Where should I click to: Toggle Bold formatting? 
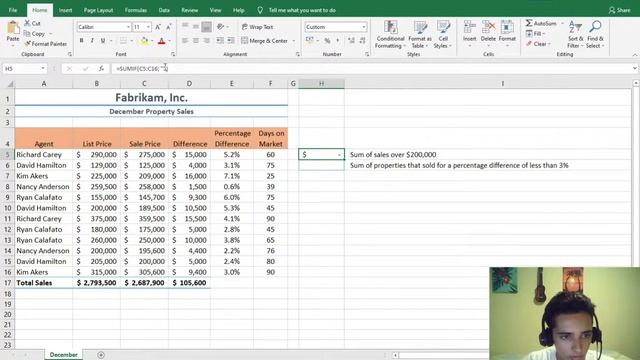[81, 40]
